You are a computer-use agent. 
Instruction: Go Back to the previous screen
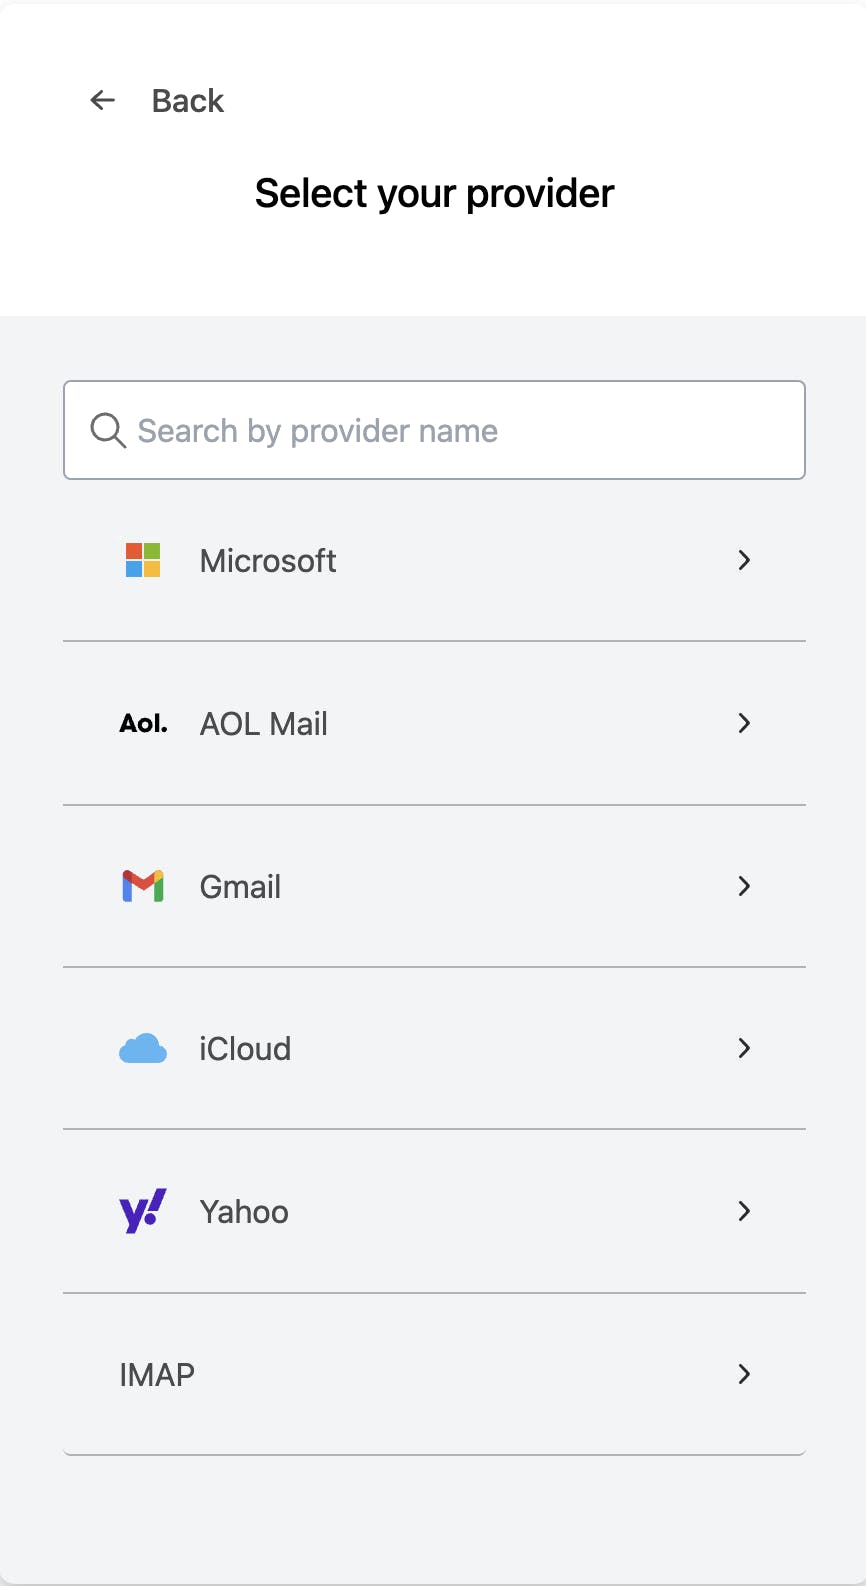click(188, 101)
